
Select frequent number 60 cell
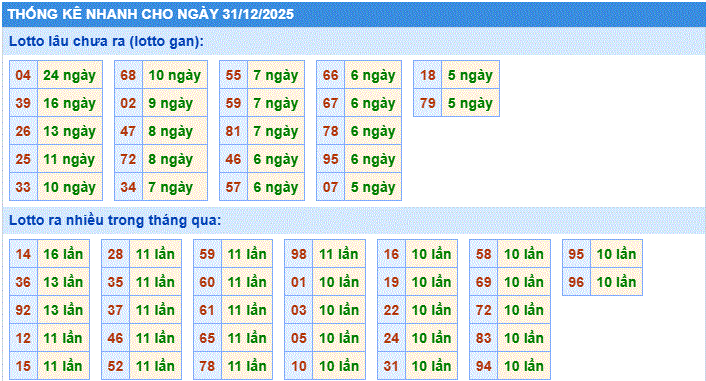tap(208, 281)
